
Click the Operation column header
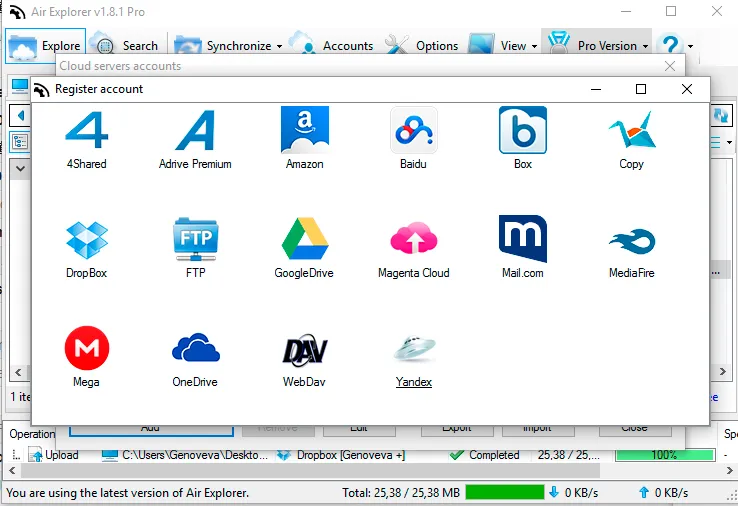pos(32,434)
